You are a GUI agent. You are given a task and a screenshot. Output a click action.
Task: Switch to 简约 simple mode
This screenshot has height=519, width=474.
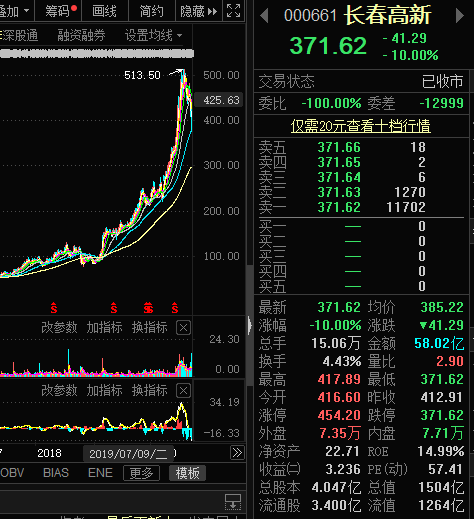(152, 11)
